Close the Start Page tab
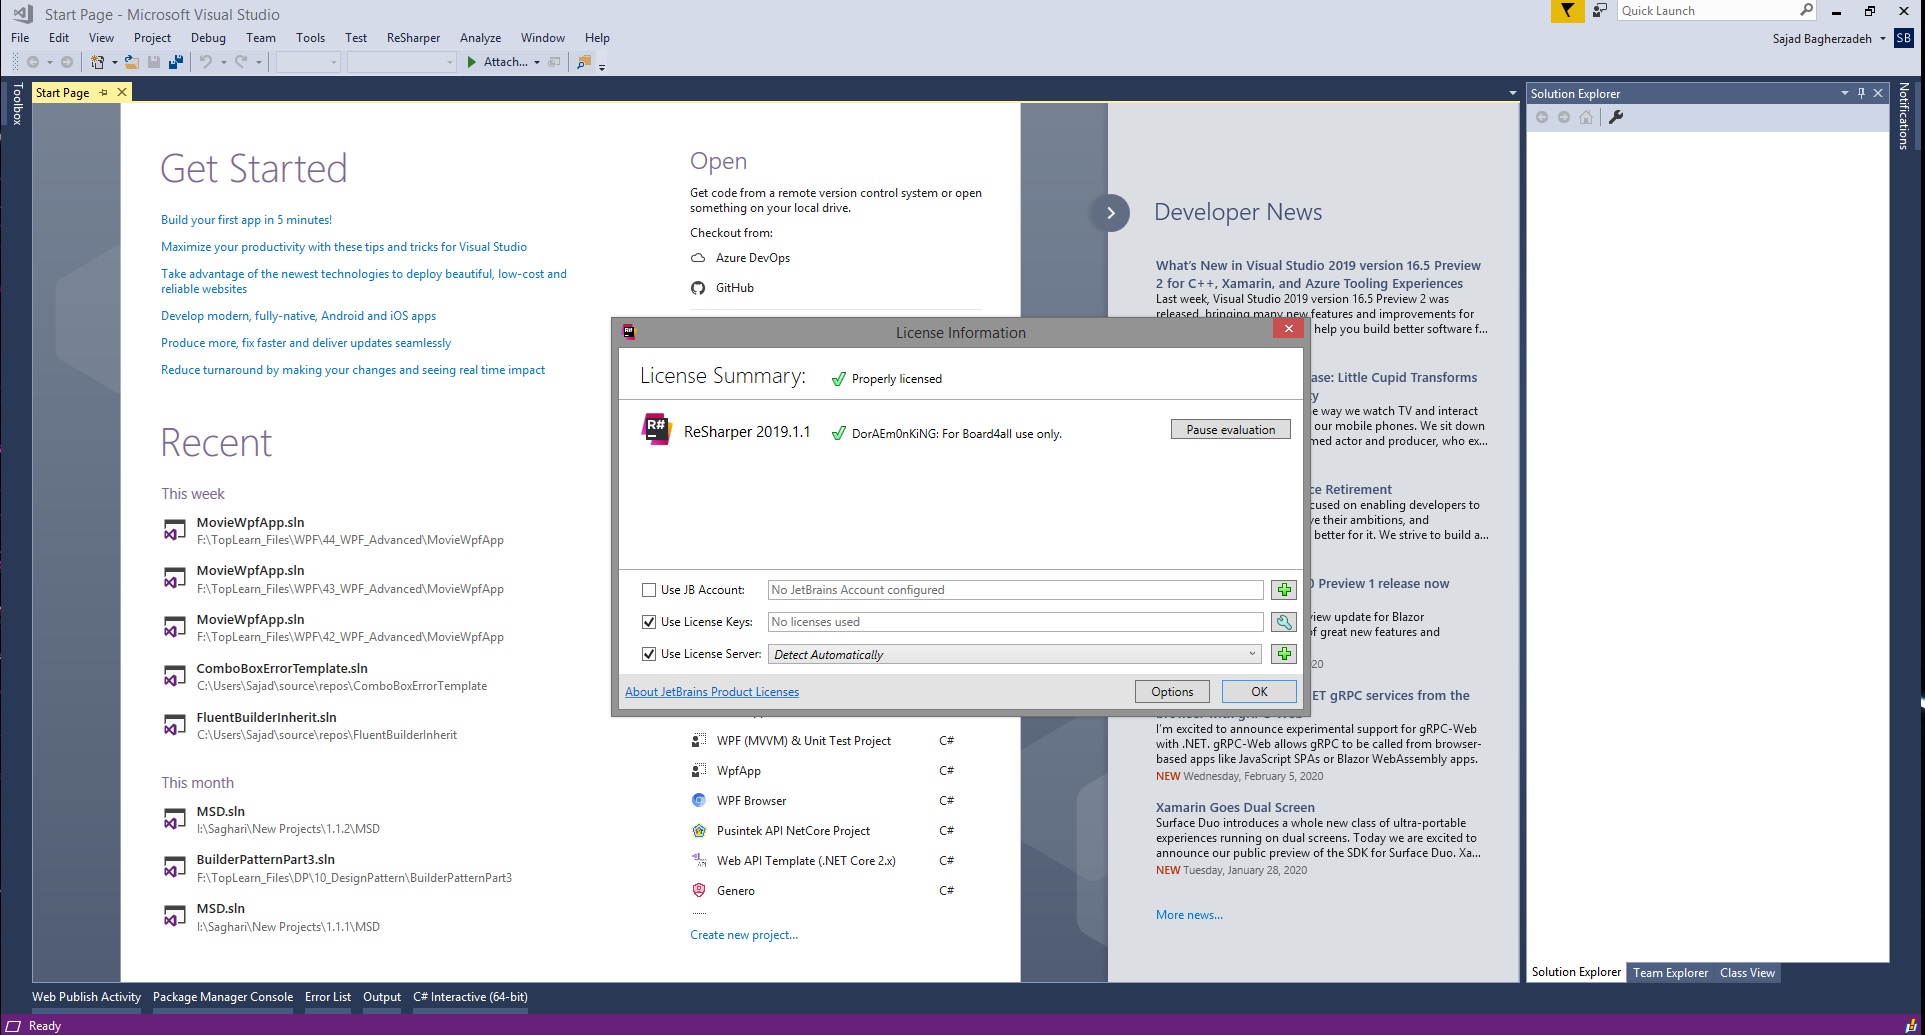1925x1035 pixels. tap(122, 92)
